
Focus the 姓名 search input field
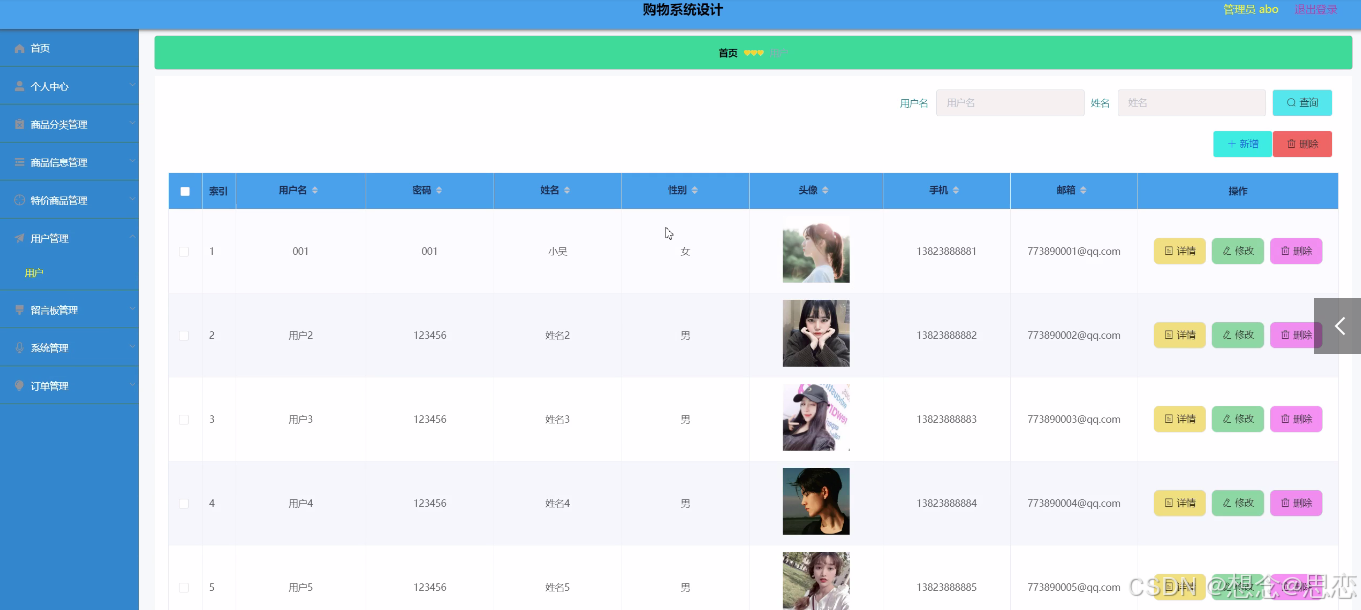1192,103
